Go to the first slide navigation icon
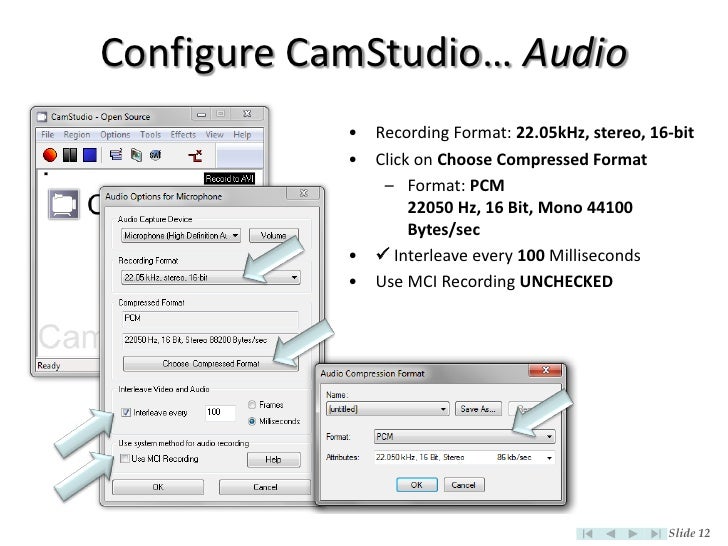 pyautogui.click(x=588, y=533)
